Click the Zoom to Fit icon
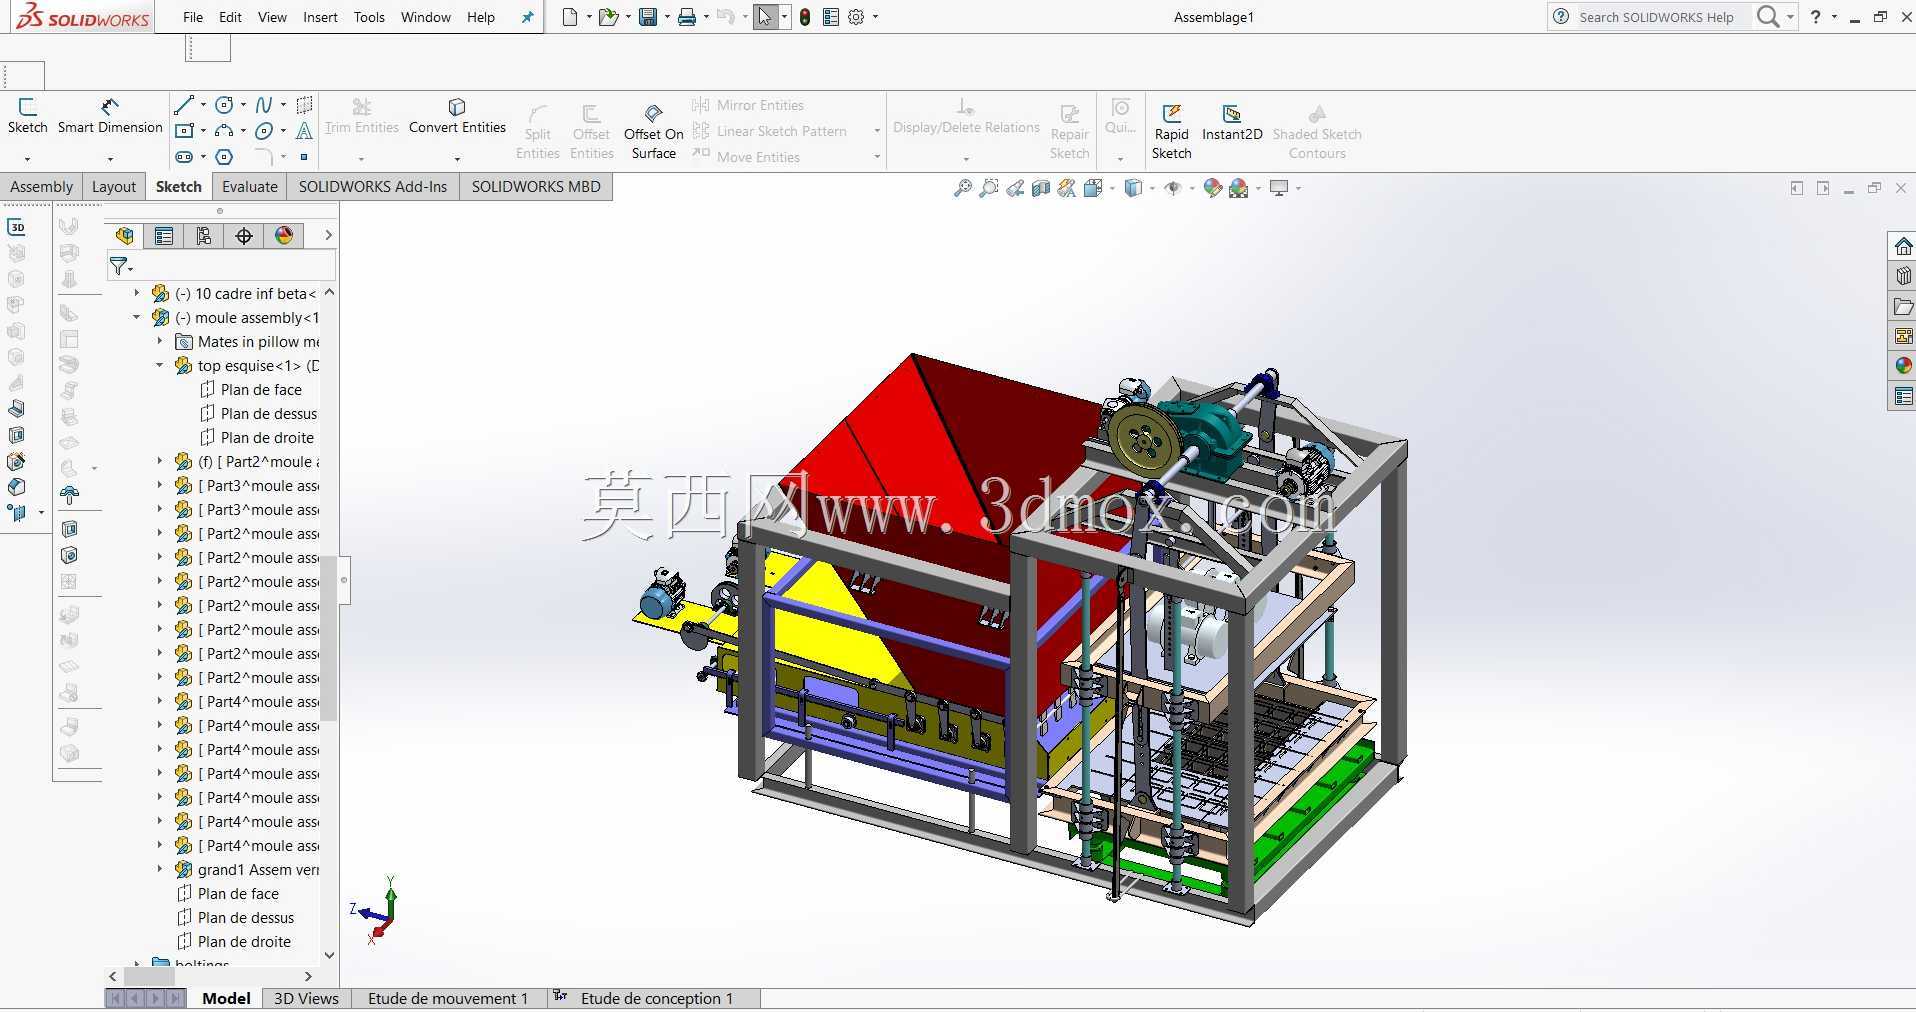This screenshot has width=1916, height=1012. point(962,188)
